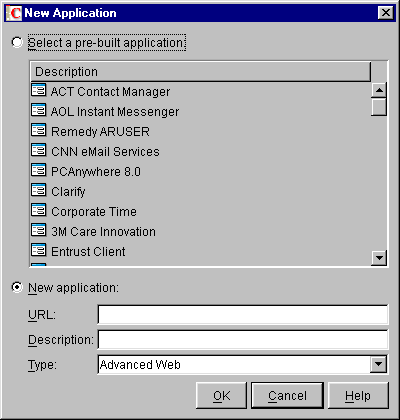
Task: Close the New Application dialog
Action: click(x=386, y=13)
